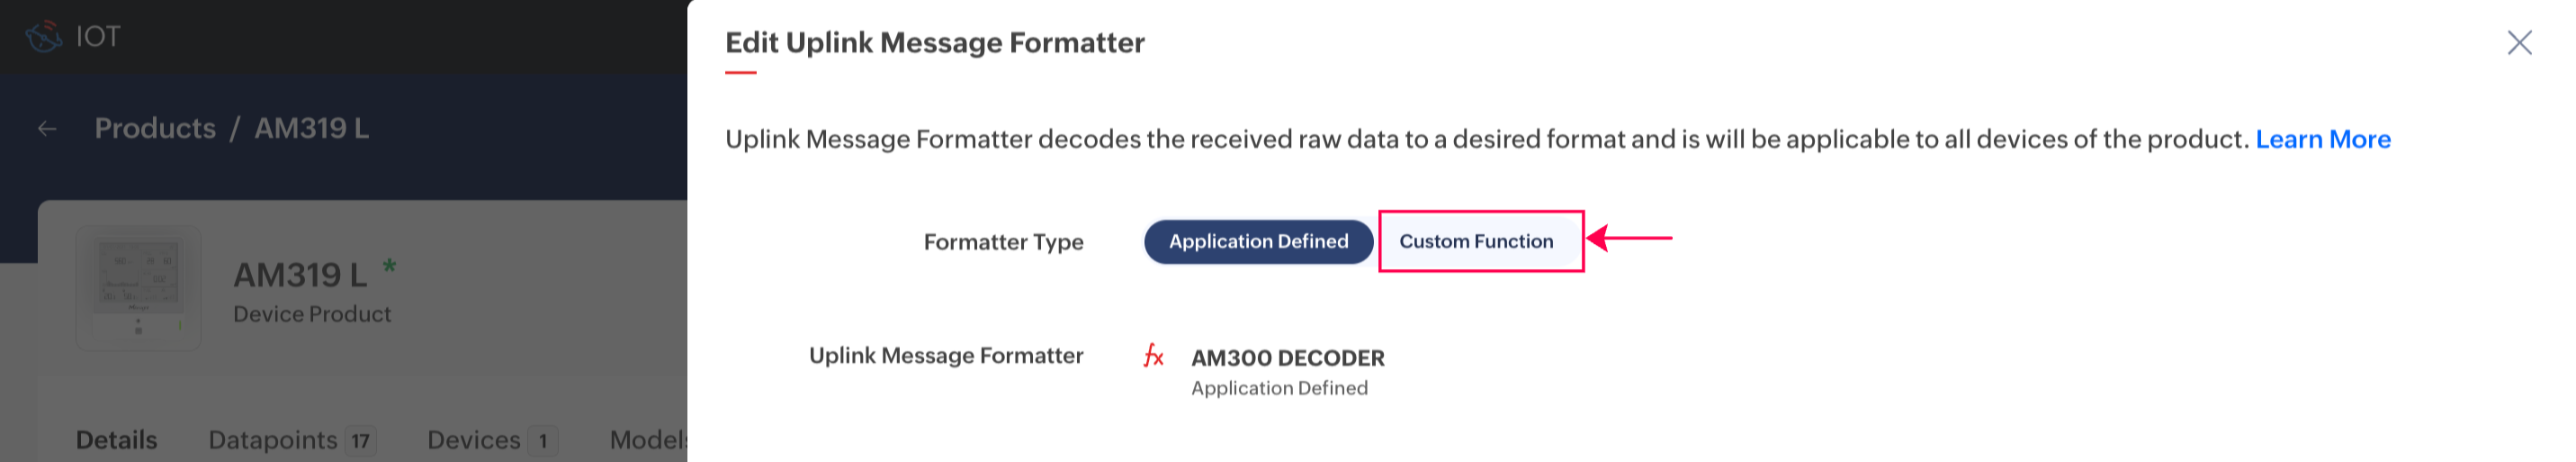
Task: Select the Application Defined formatter type
Action: [1257, 242]
